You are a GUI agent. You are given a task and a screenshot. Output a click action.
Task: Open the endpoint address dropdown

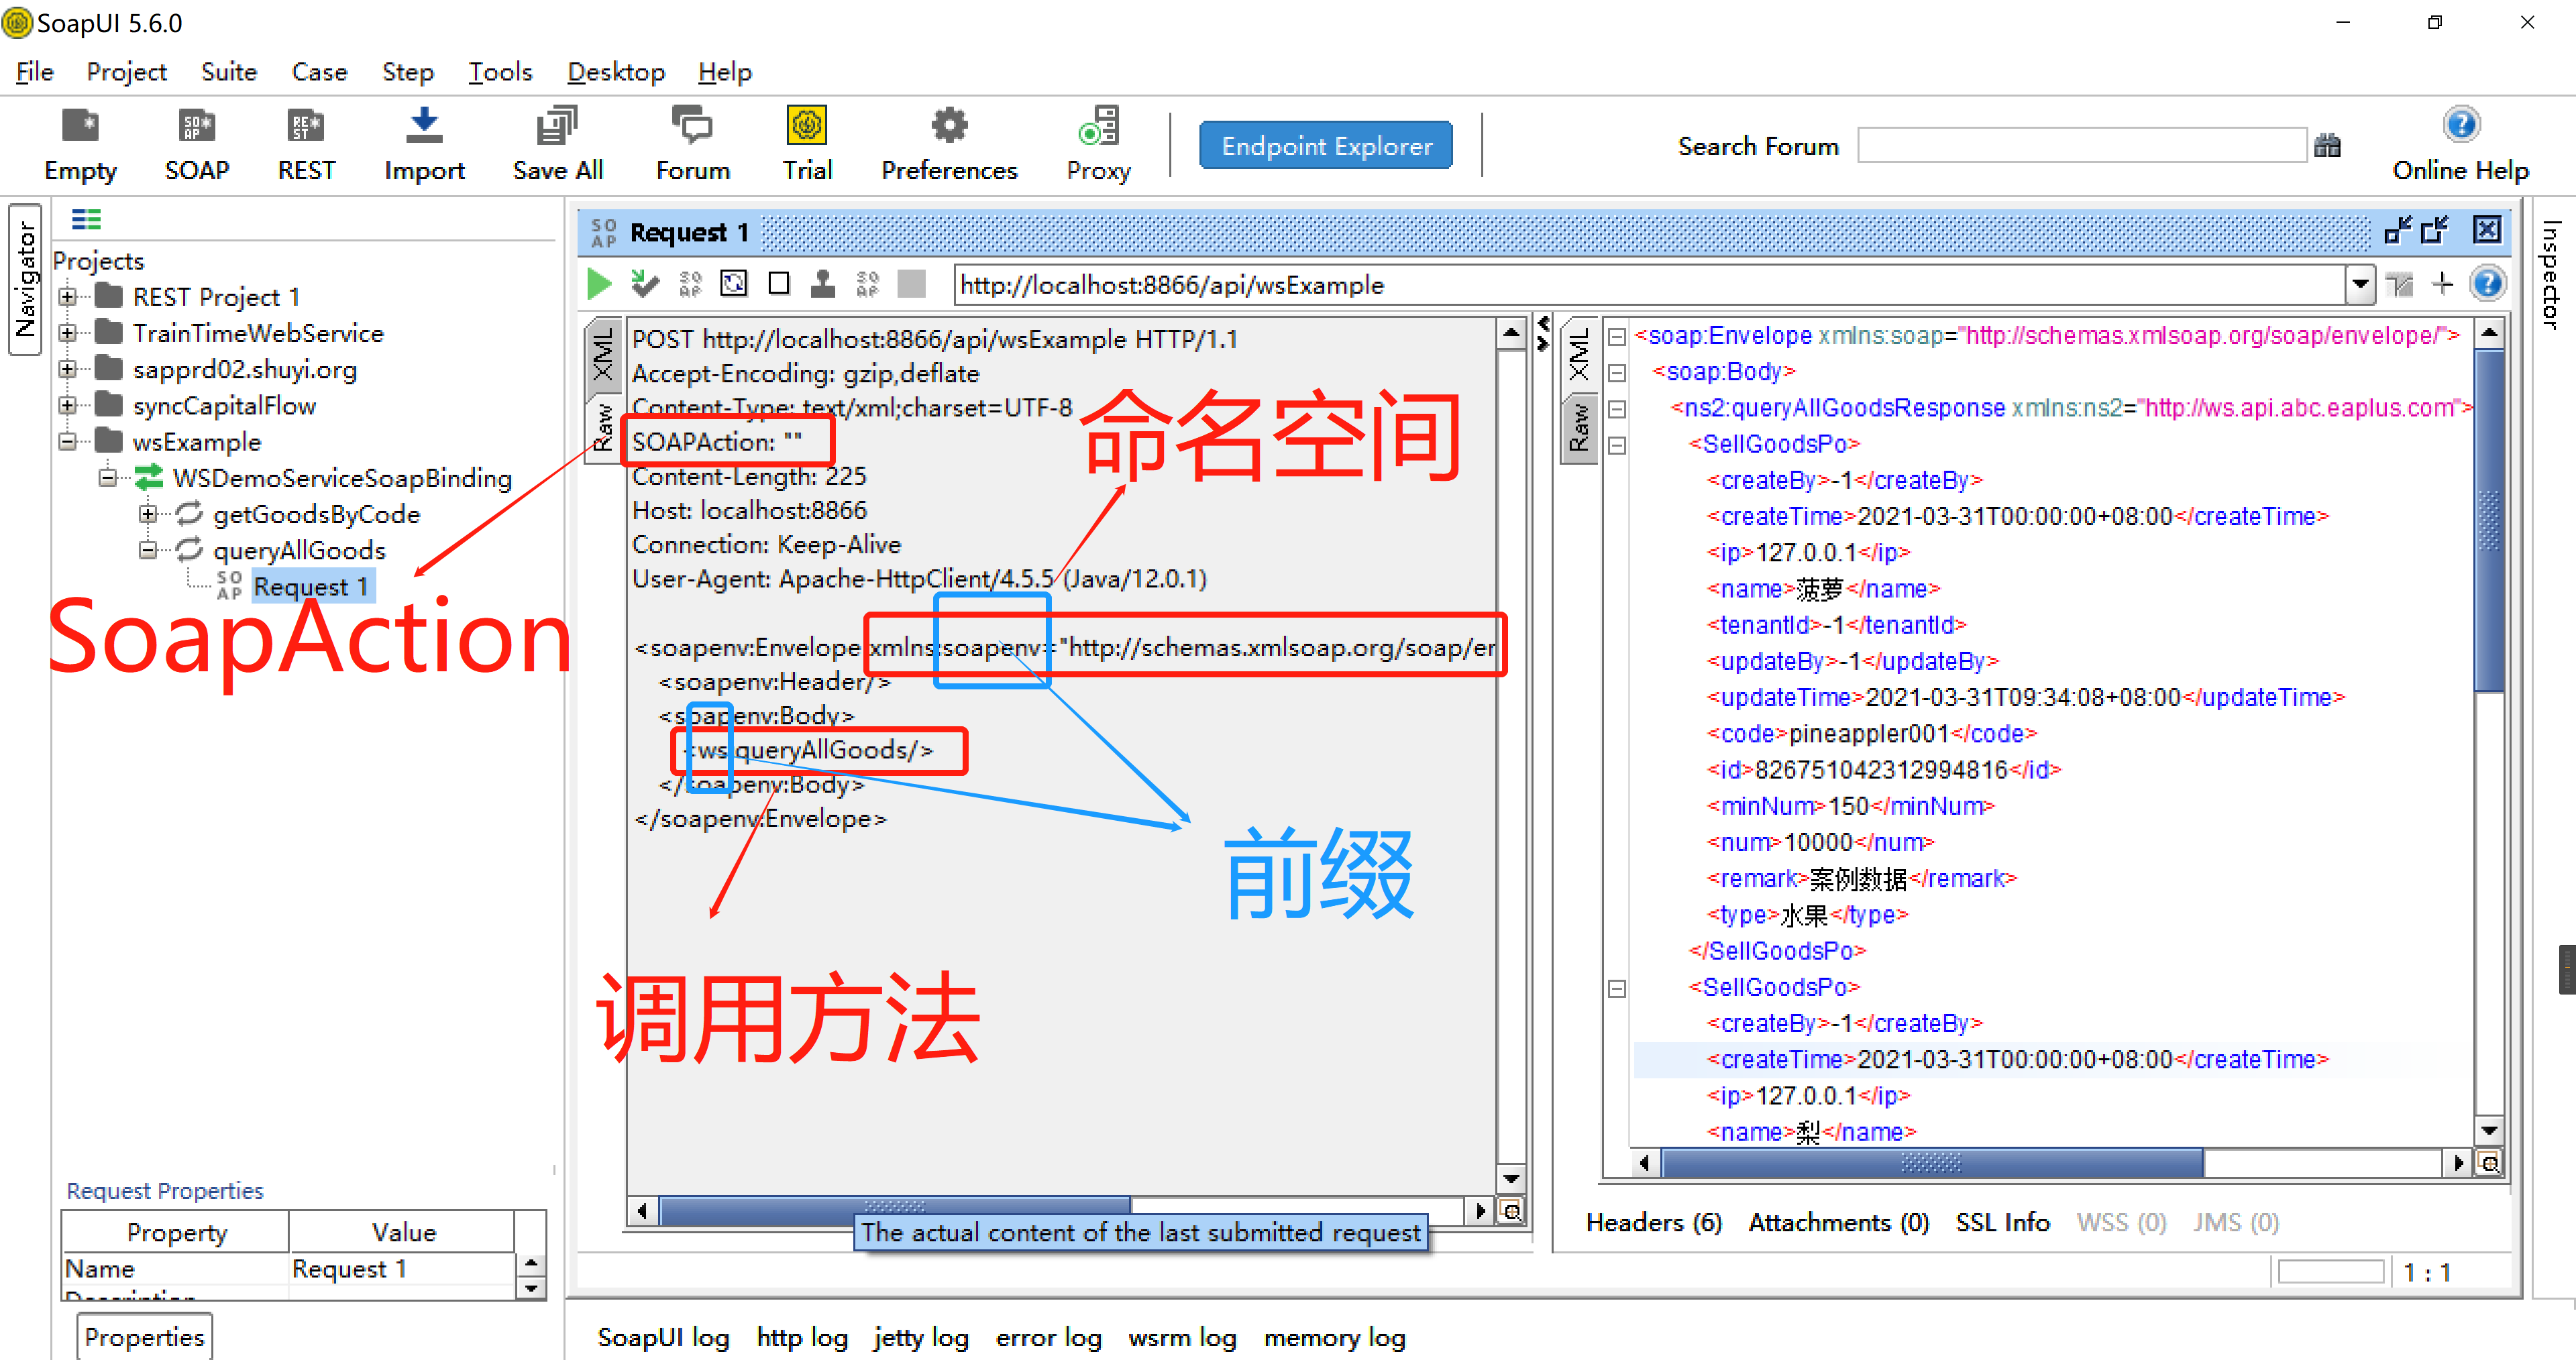pos(2360,284)
